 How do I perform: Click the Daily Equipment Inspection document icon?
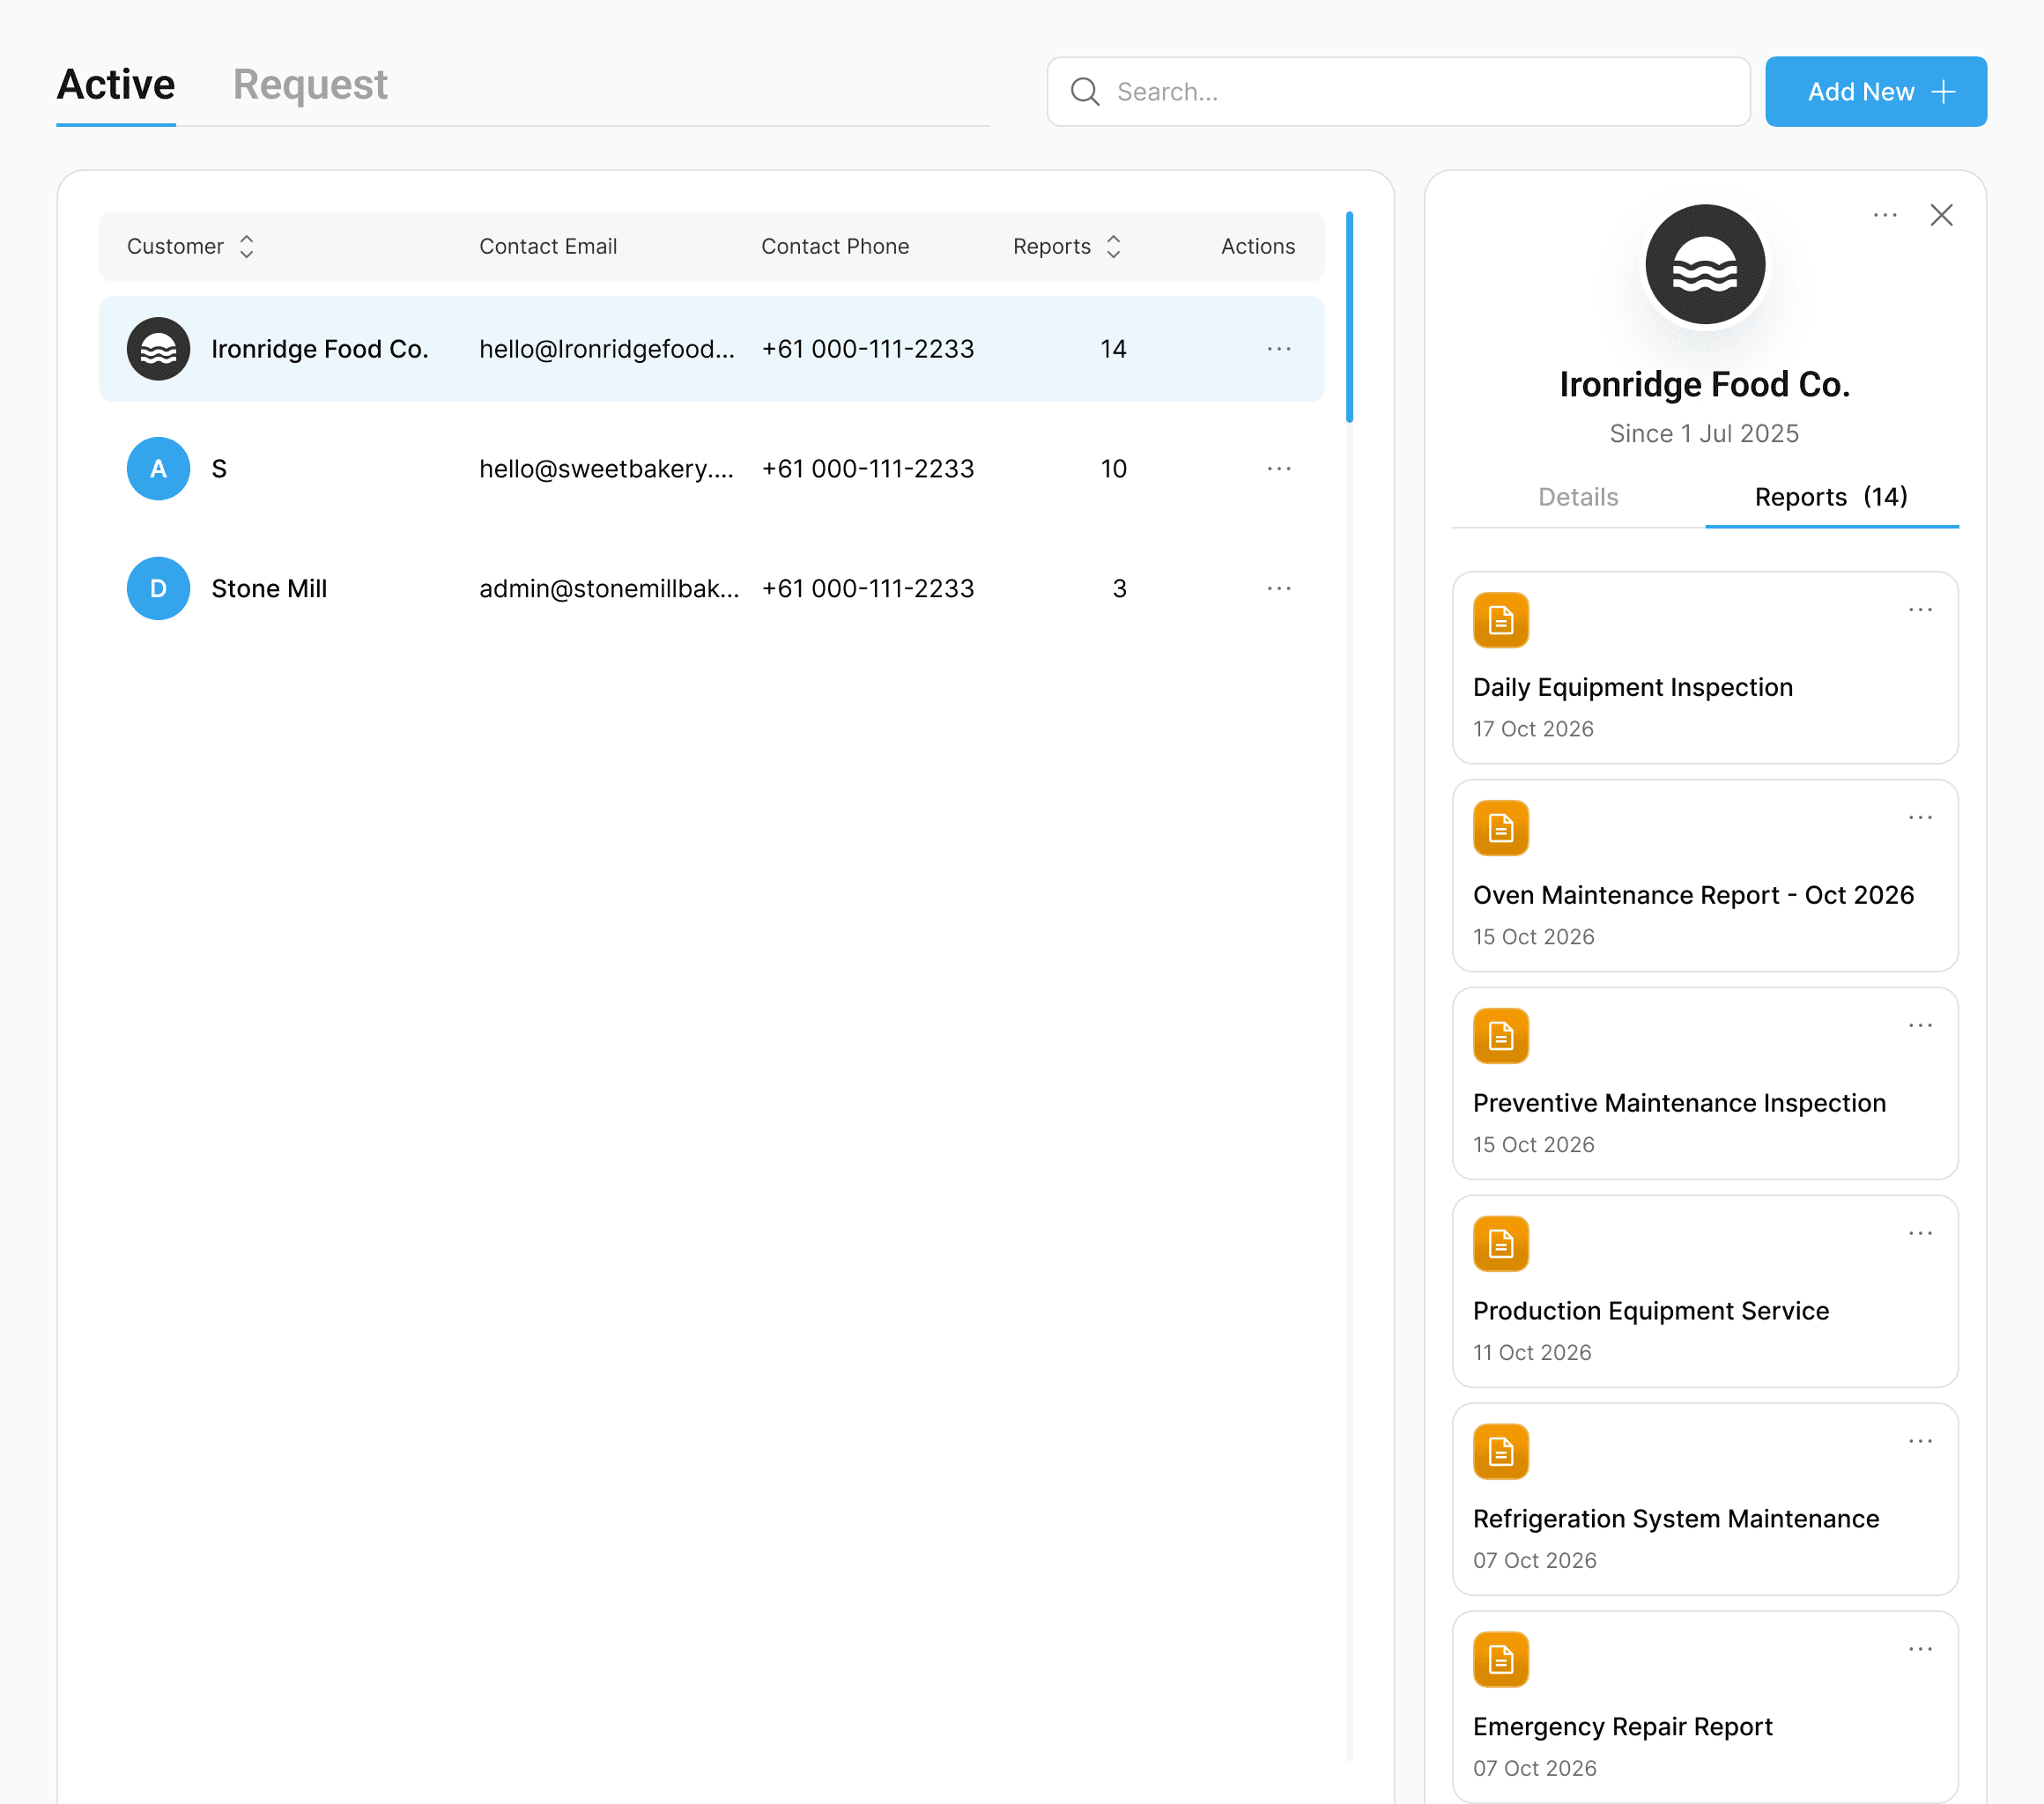click(x=1500, y=621)
